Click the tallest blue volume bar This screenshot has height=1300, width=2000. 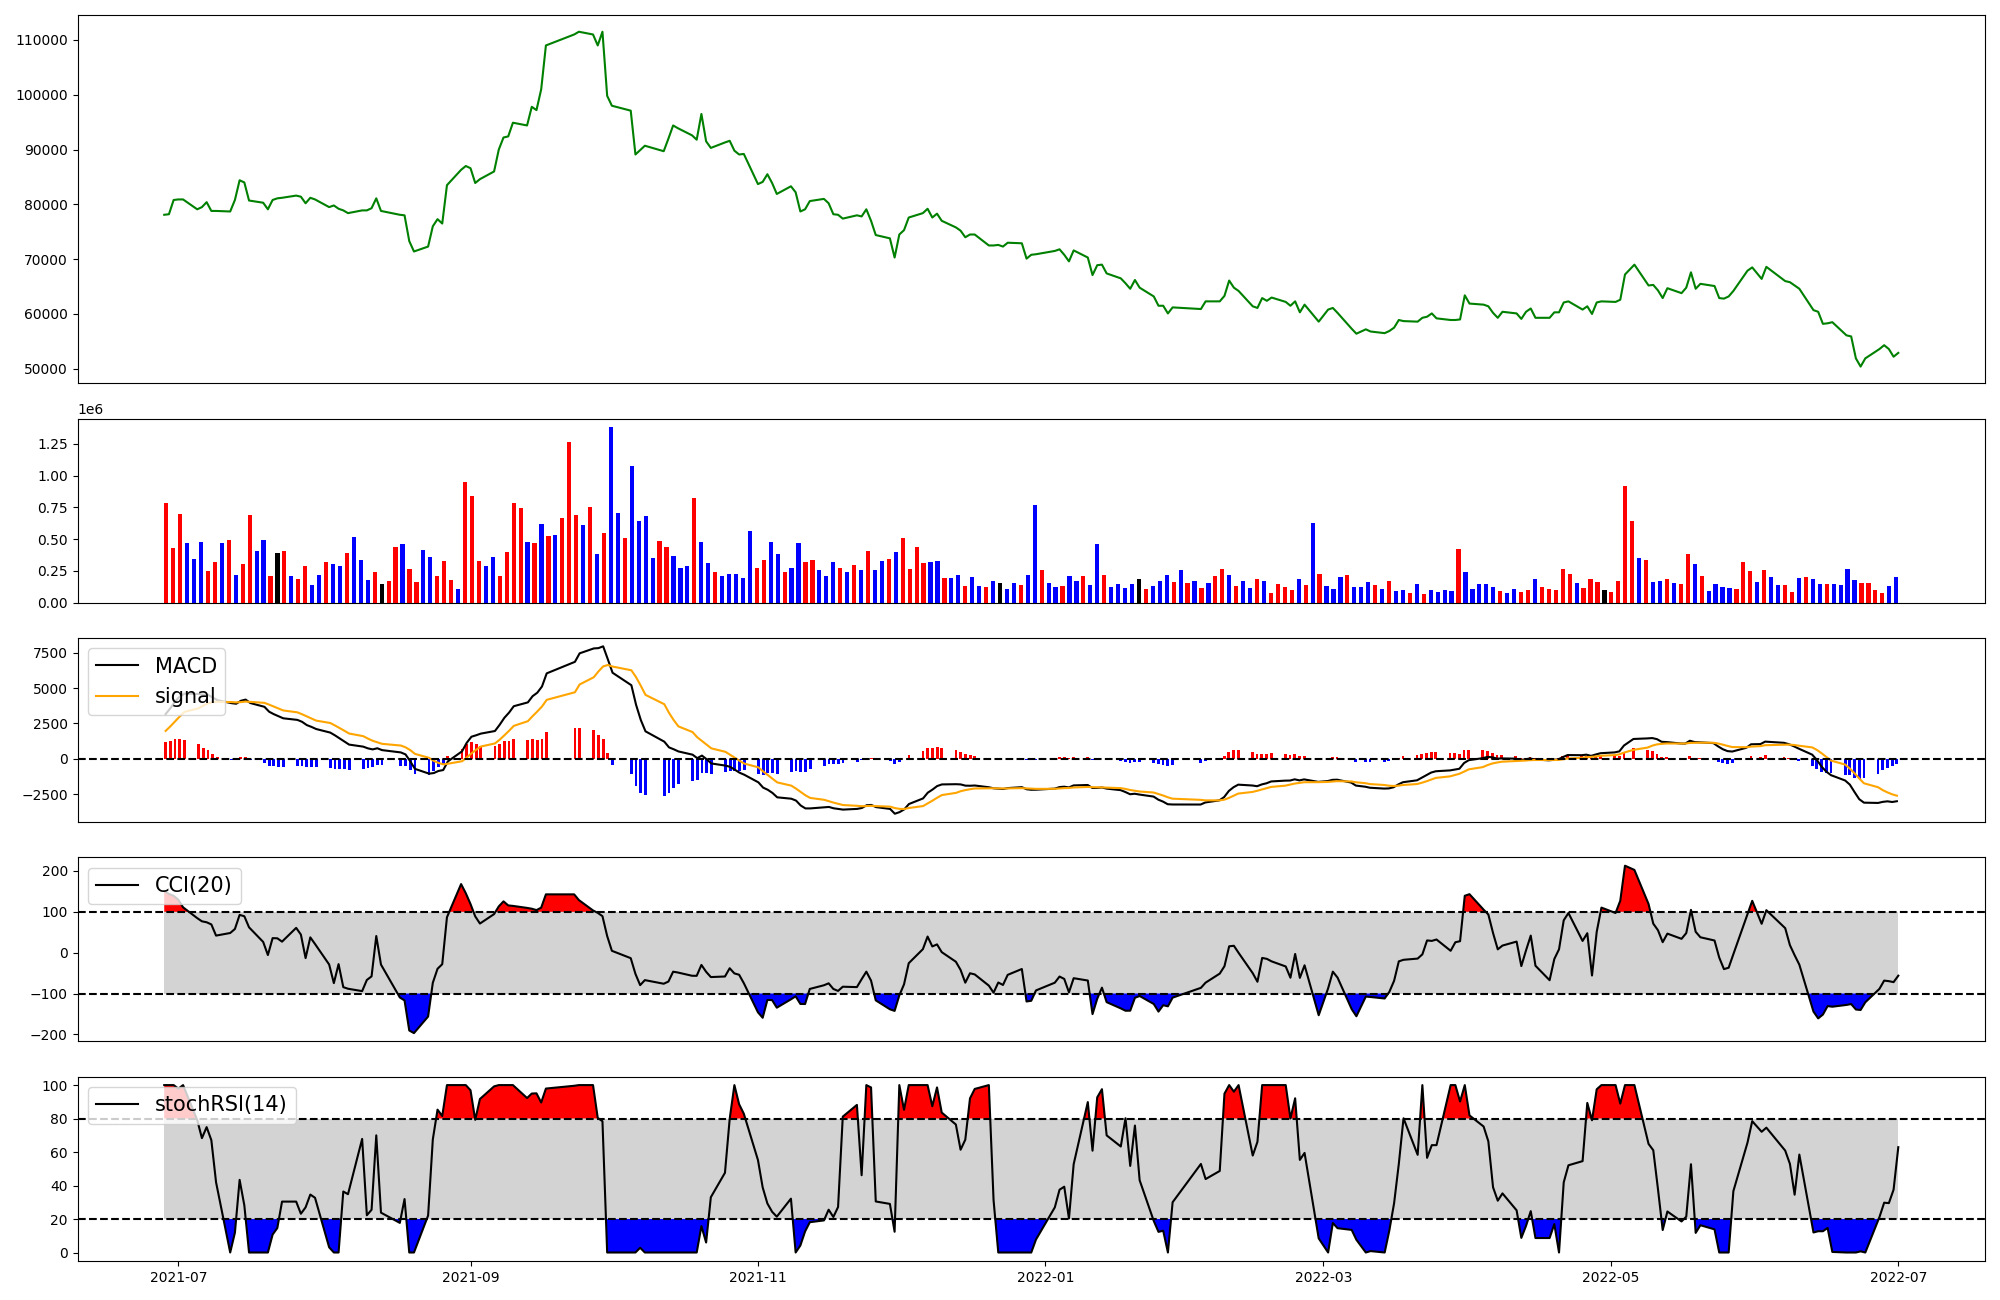pos(611,515)
